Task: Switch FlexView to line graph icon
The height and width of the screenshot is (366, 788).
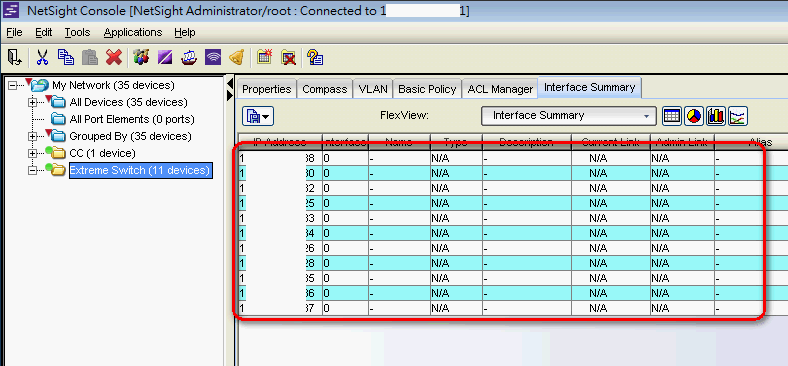Action: pyautogui.click(x=738, y=117)
